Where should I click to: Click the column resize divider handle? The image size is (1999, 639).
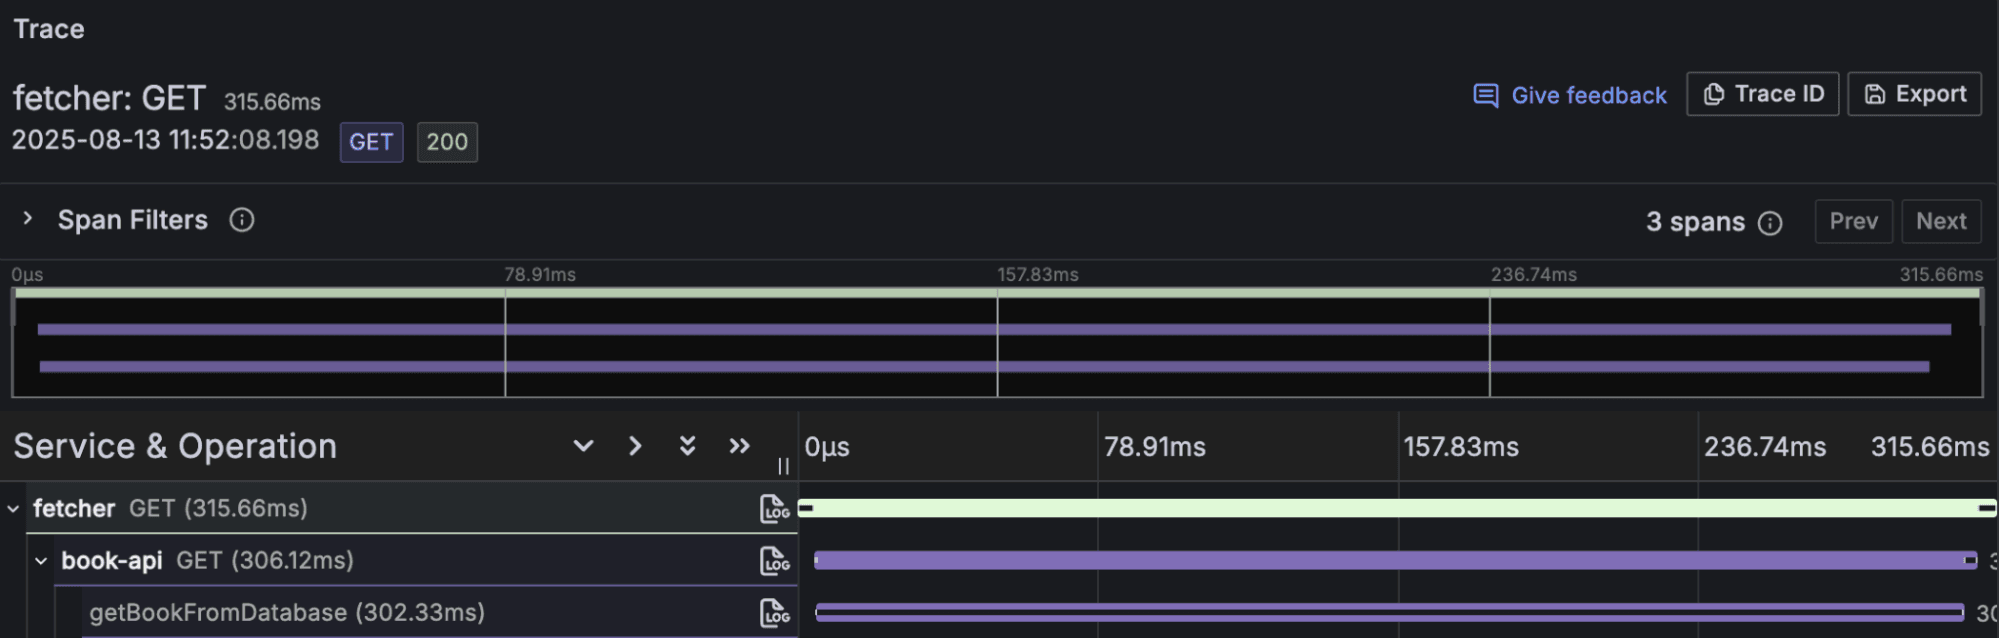783,466
